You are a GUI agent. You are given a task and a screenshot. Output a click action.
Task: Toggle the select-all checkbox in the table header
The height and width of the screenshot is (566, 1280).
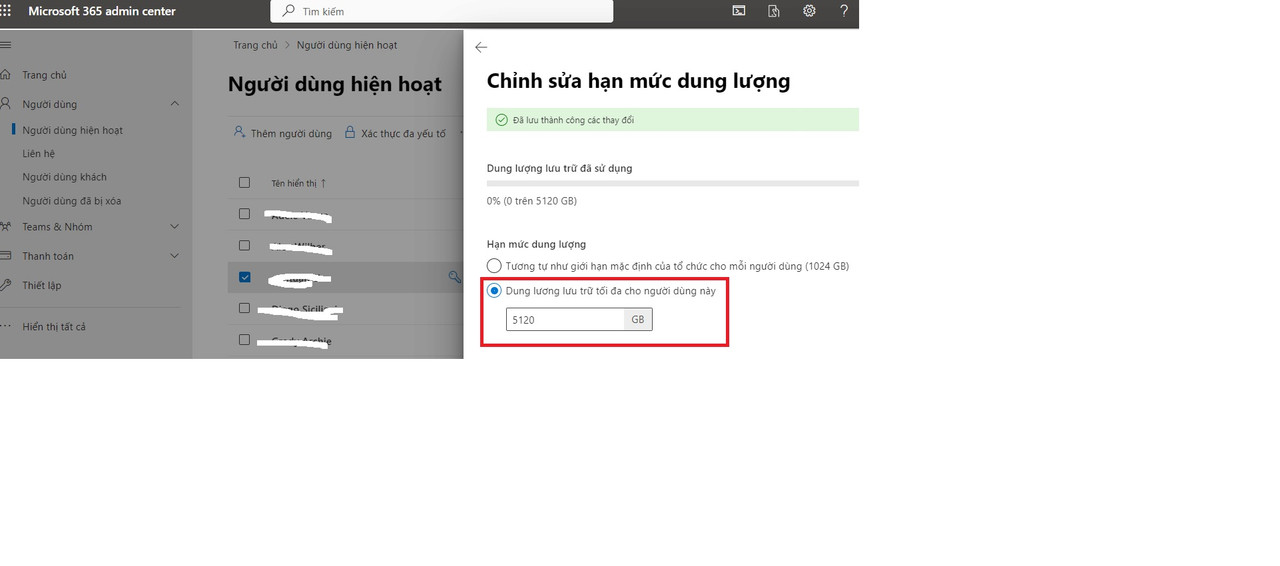[x=245, y=182]
